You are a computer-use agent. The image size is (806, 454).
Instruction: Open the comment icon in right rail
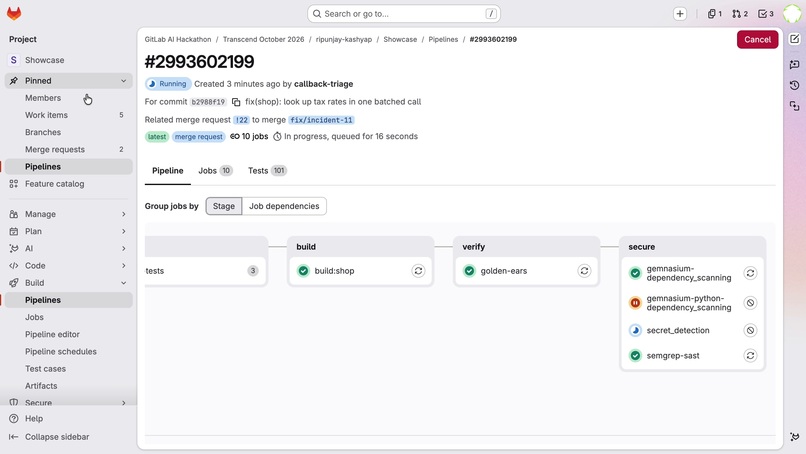pos(795,64)
